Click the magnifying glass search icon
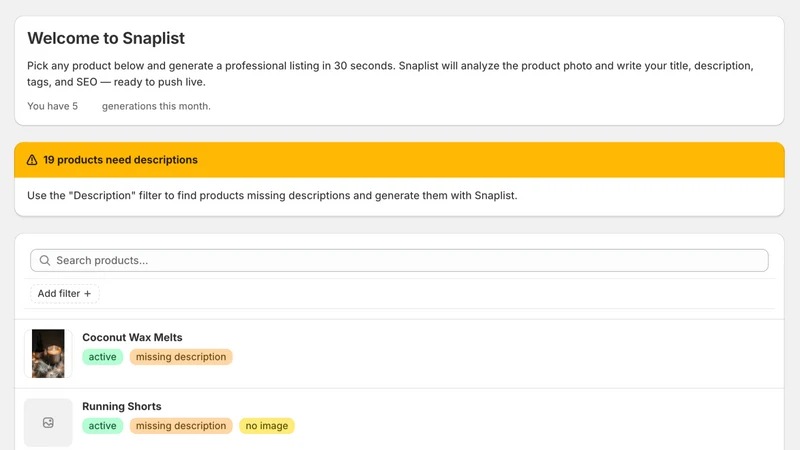Screen dimensions: 800x450 (45, 260)
